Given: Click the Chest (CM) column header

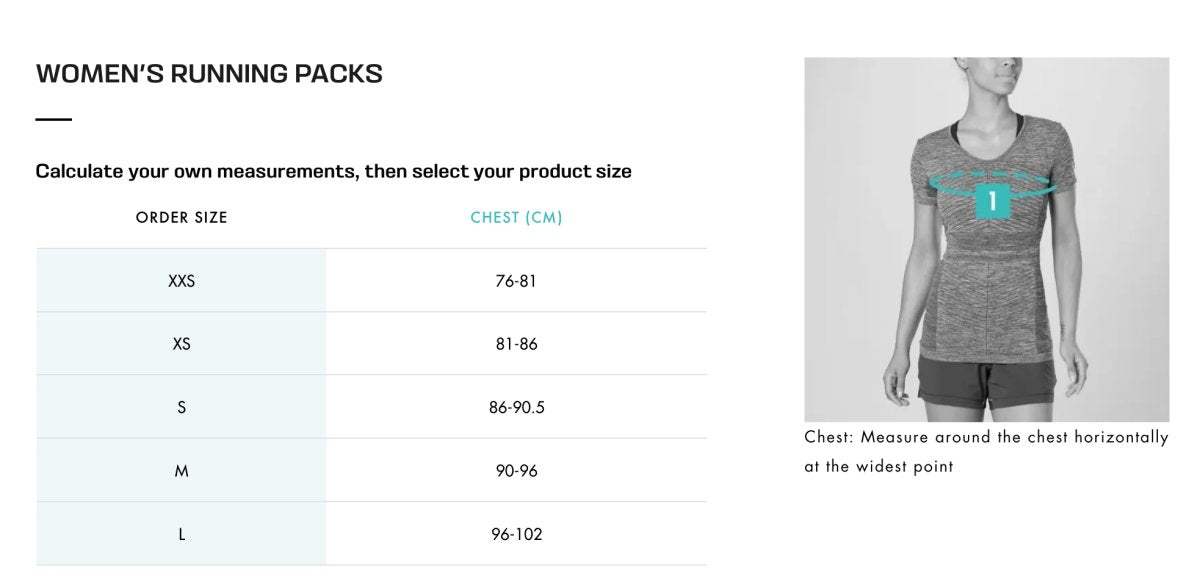Looking at the screenshot, I should (516, 217).
